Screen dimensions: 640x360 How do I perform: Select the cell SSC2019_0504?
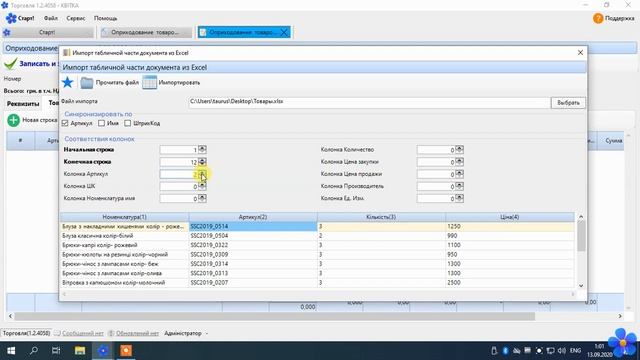[253, 236]
